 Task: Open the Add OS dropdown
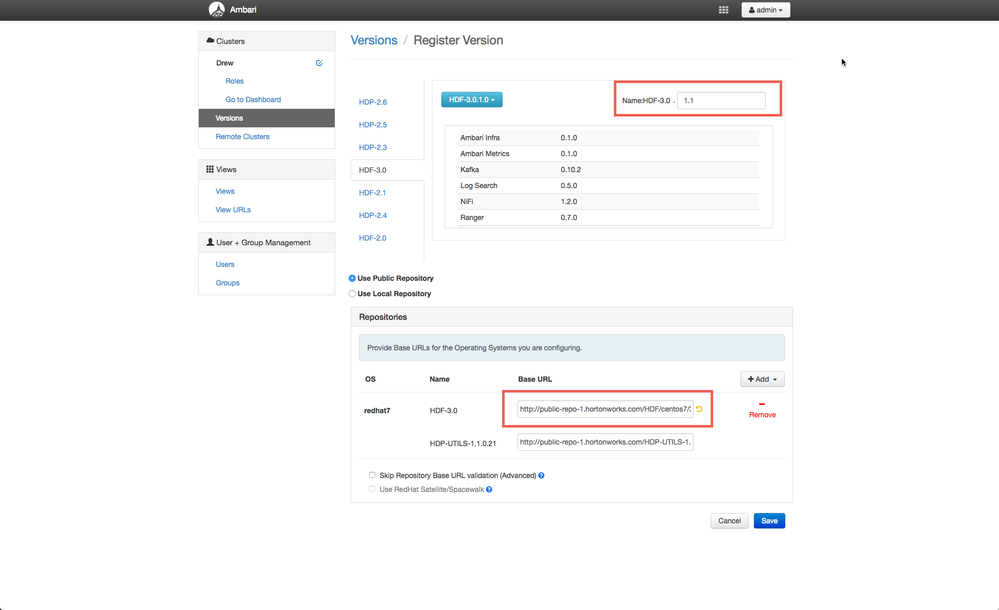(762, 379)
